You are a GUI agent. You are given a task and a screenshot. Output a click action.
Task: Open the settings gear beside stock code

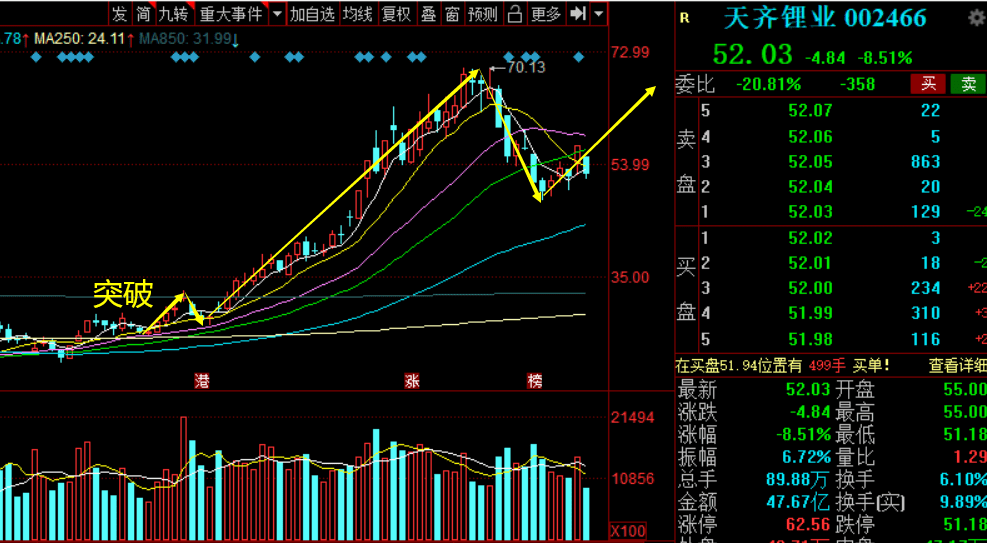click(x=976, y=18)
